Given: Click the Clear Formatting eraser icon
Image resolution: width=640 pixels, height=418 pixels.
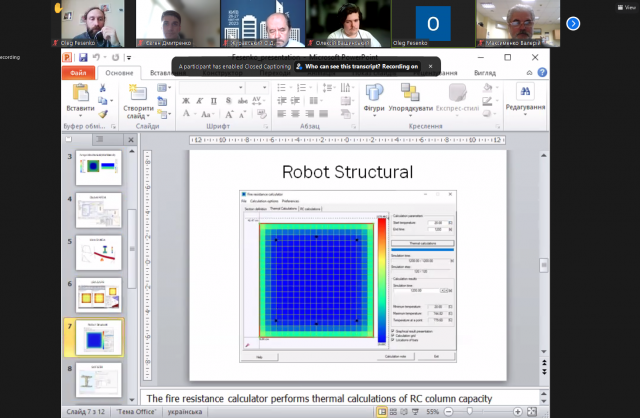Looking at the screenshot, I should click(262, 114).
